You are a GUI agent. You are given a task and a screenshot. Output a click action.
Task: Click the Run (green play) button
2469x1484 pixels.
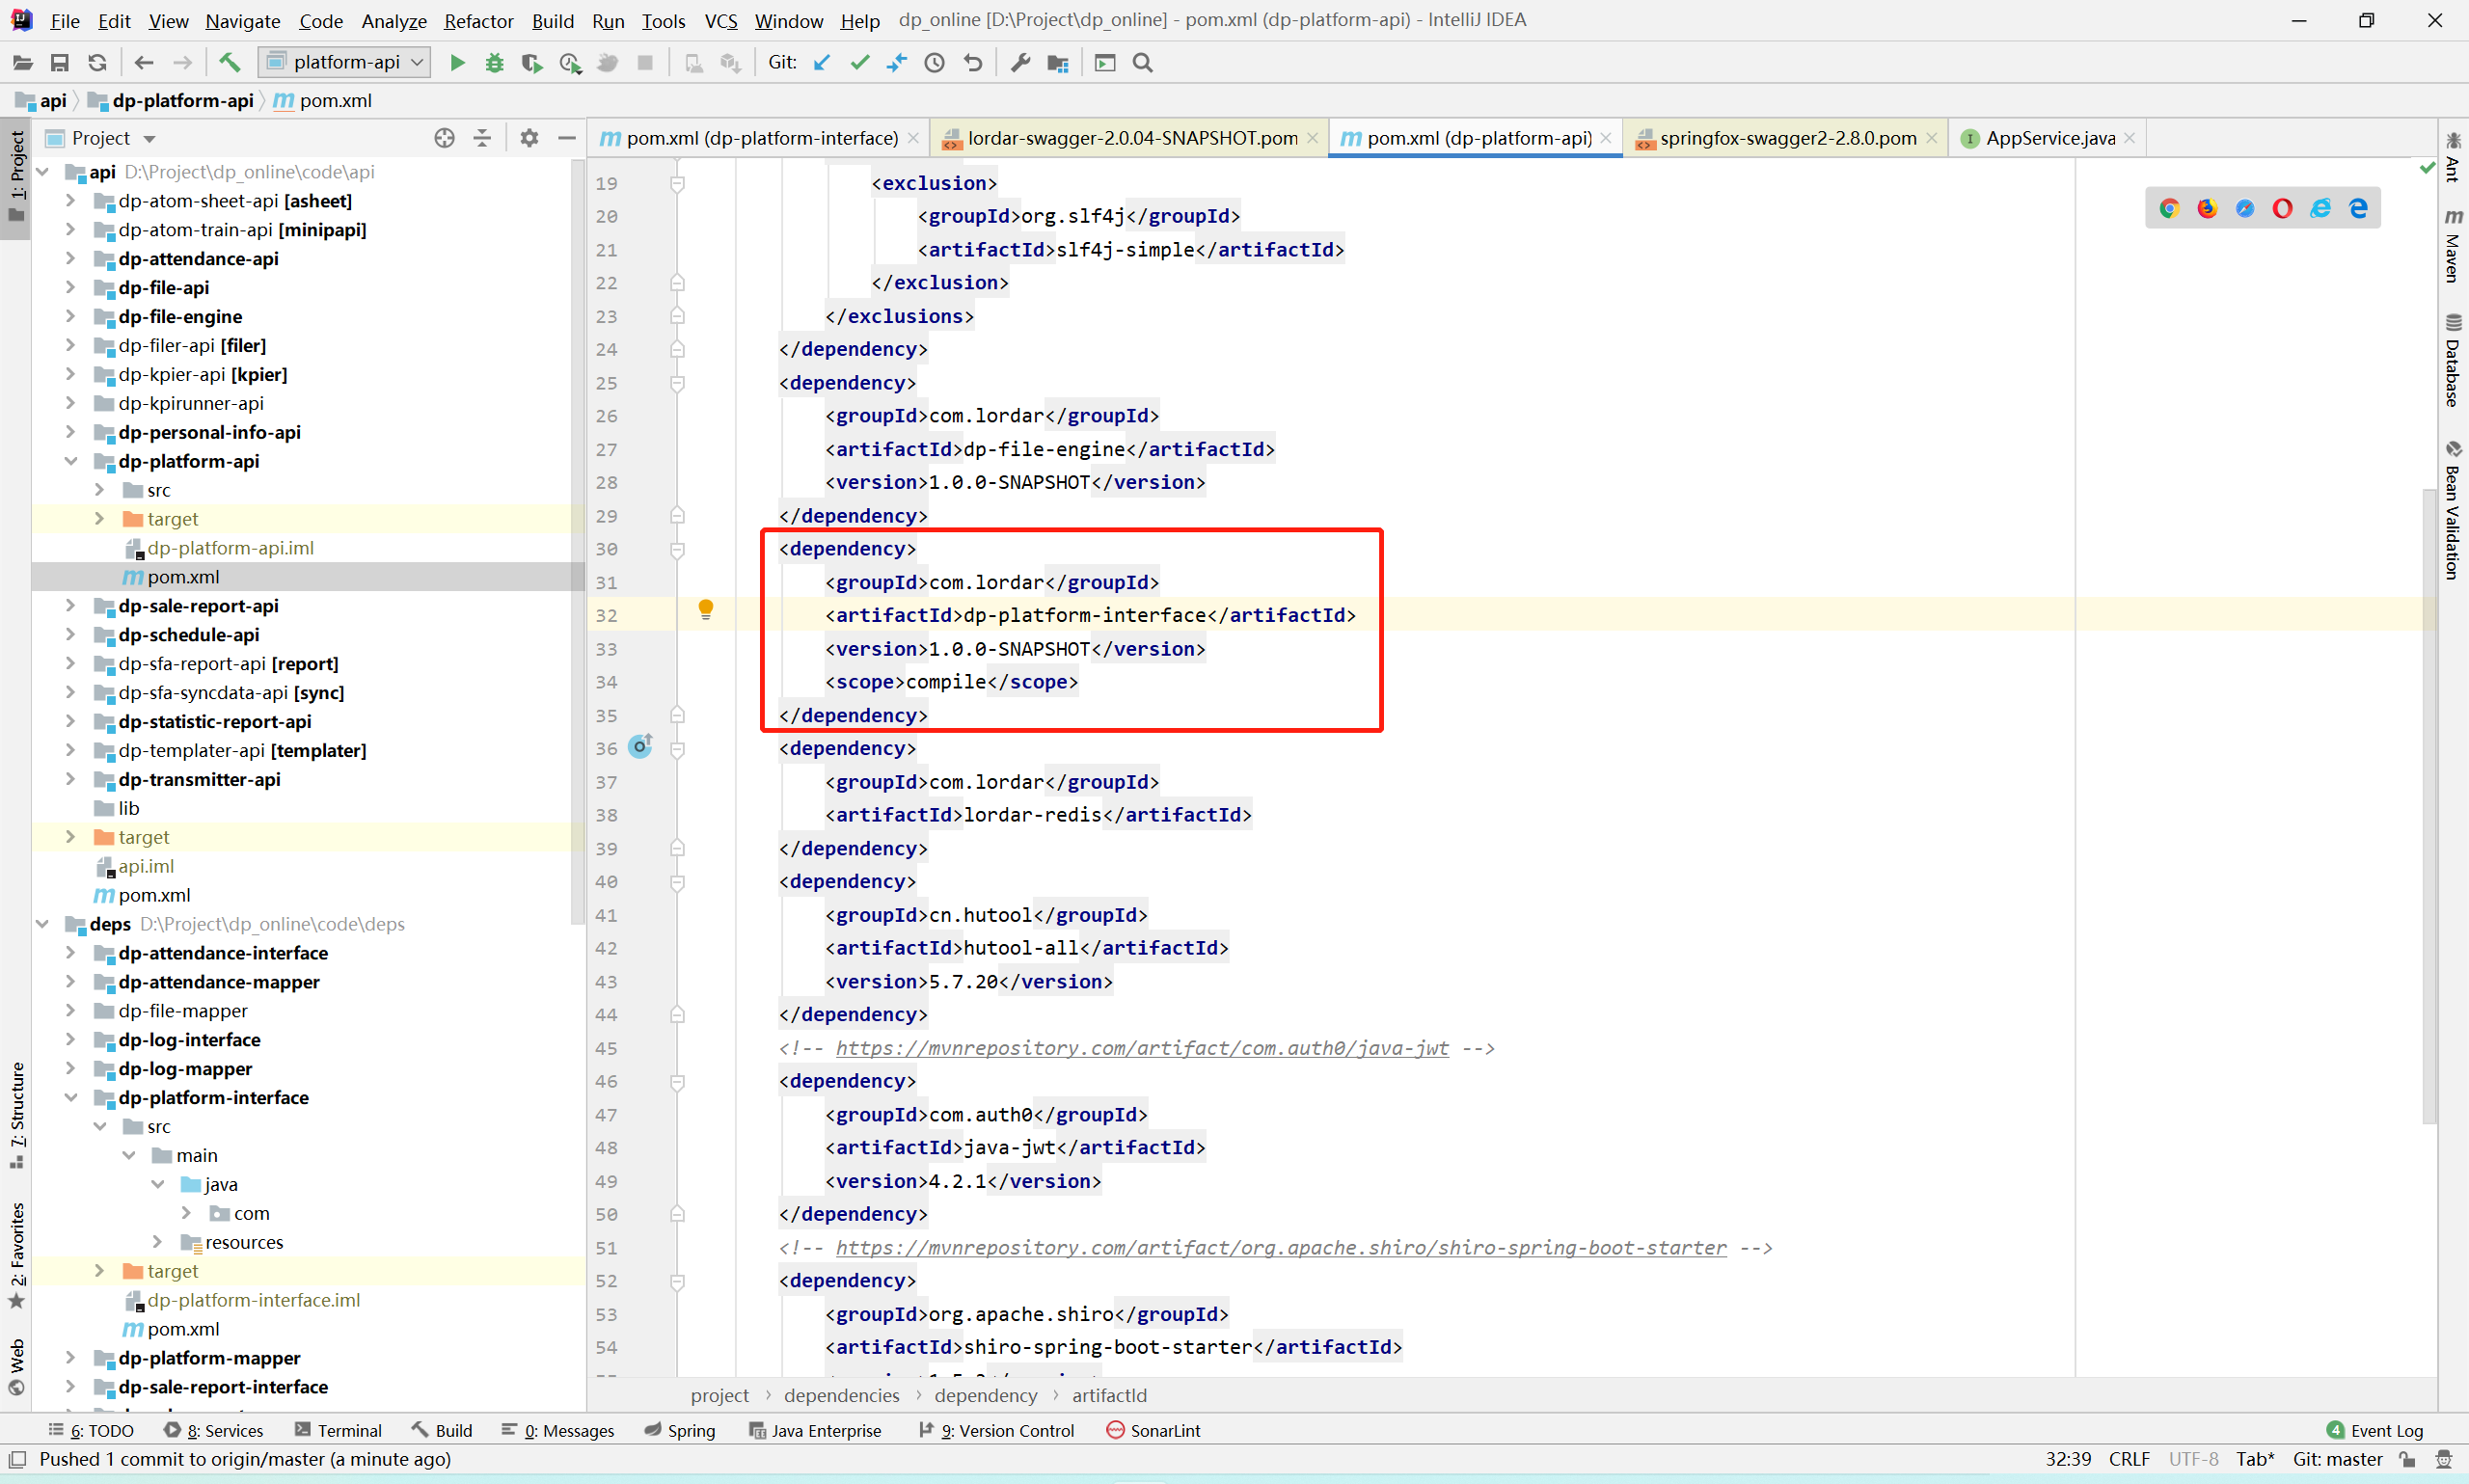(x=457, y=63)
